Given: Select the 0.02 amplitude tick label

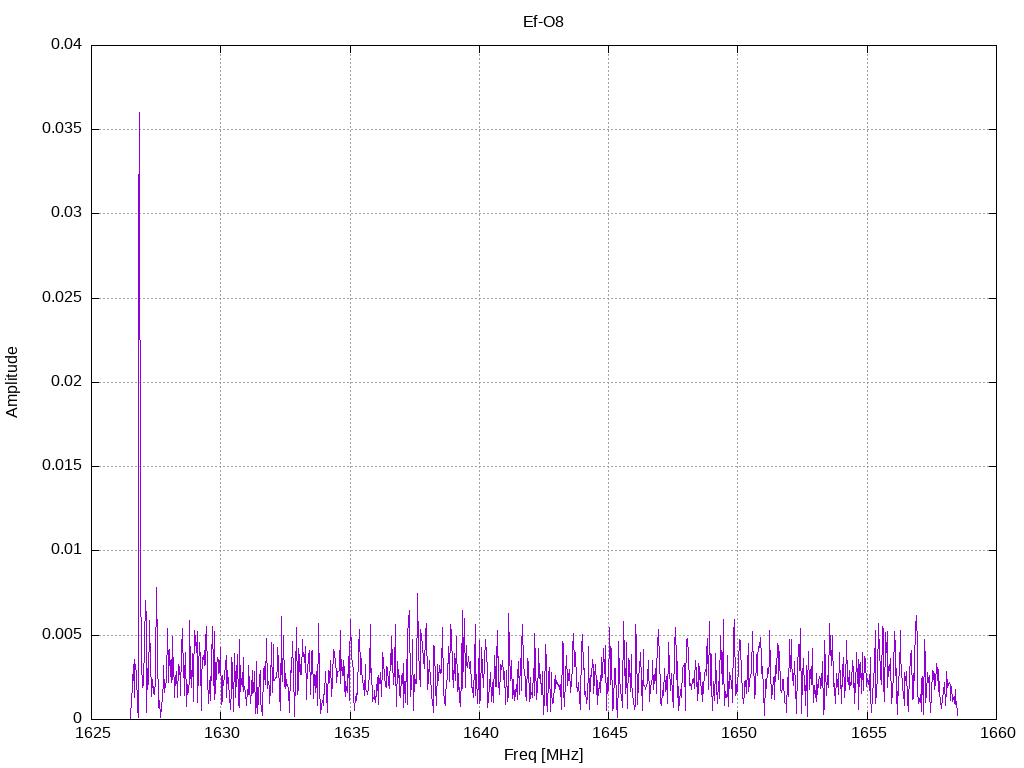Looking at the screenshot, I should 66,382.
